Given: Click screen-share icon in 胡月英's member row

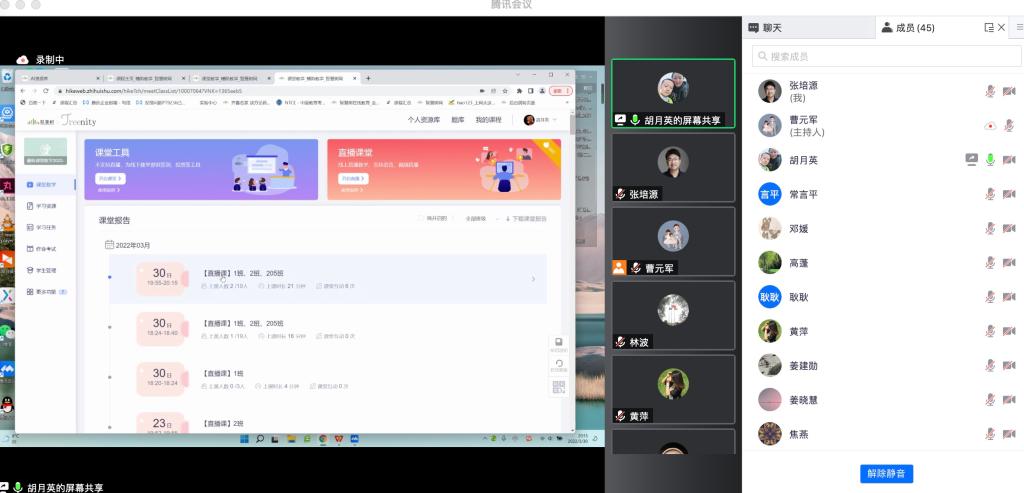Looking at the screenshot, I should tap(970, 160).
